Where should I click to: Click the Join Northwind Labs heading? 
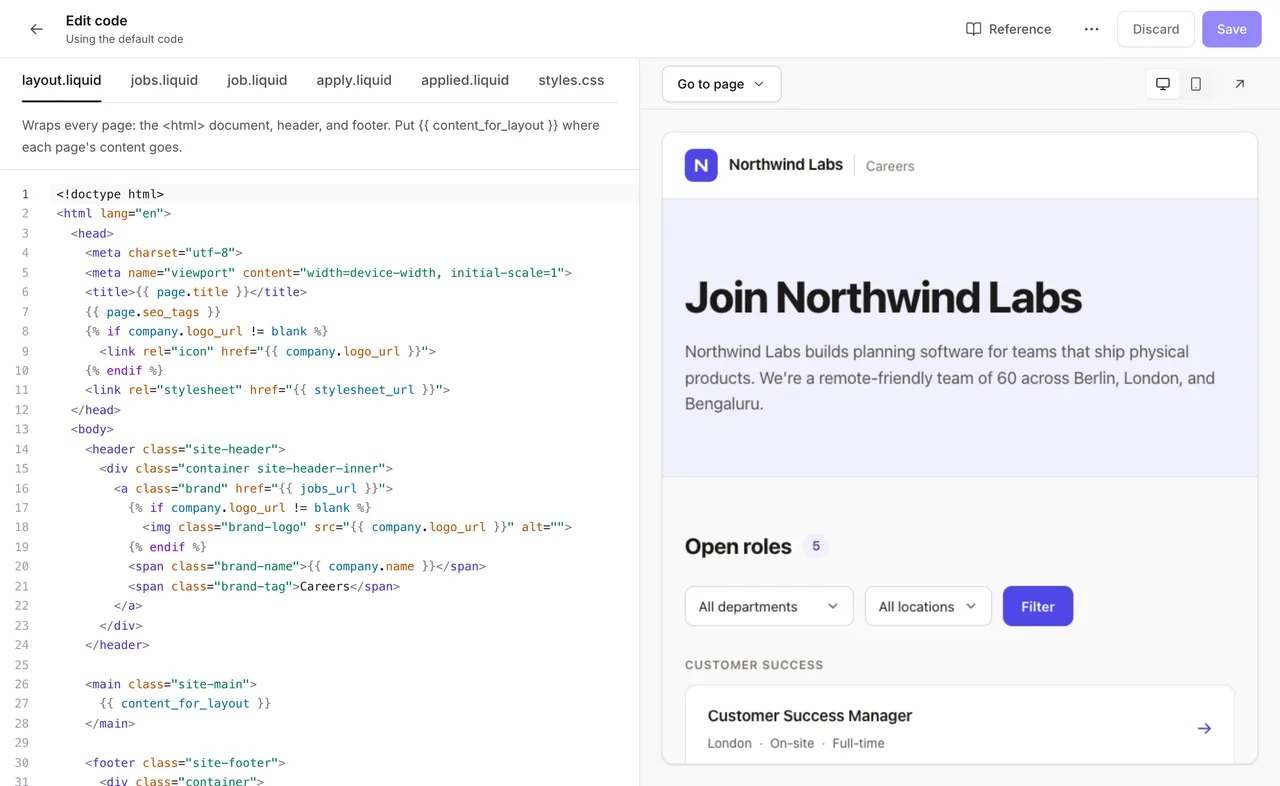pos(883,297)
